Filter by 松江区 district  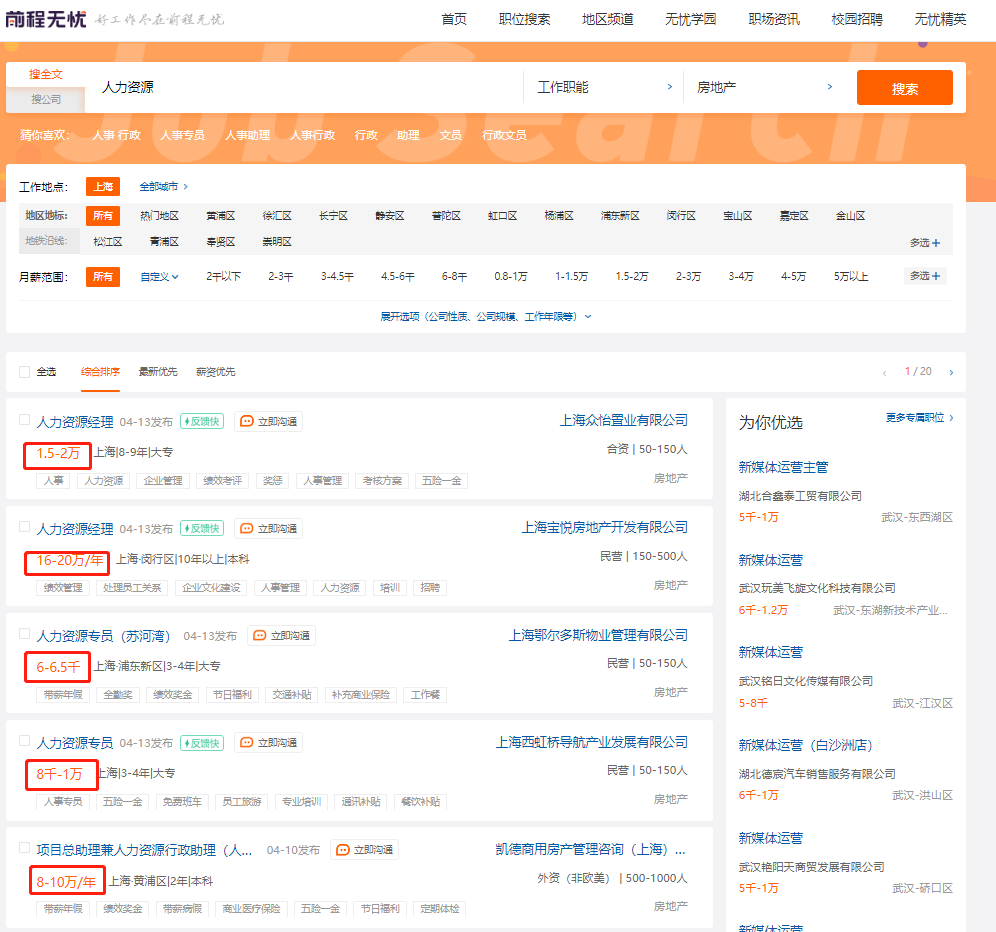(x=107, y=242)
